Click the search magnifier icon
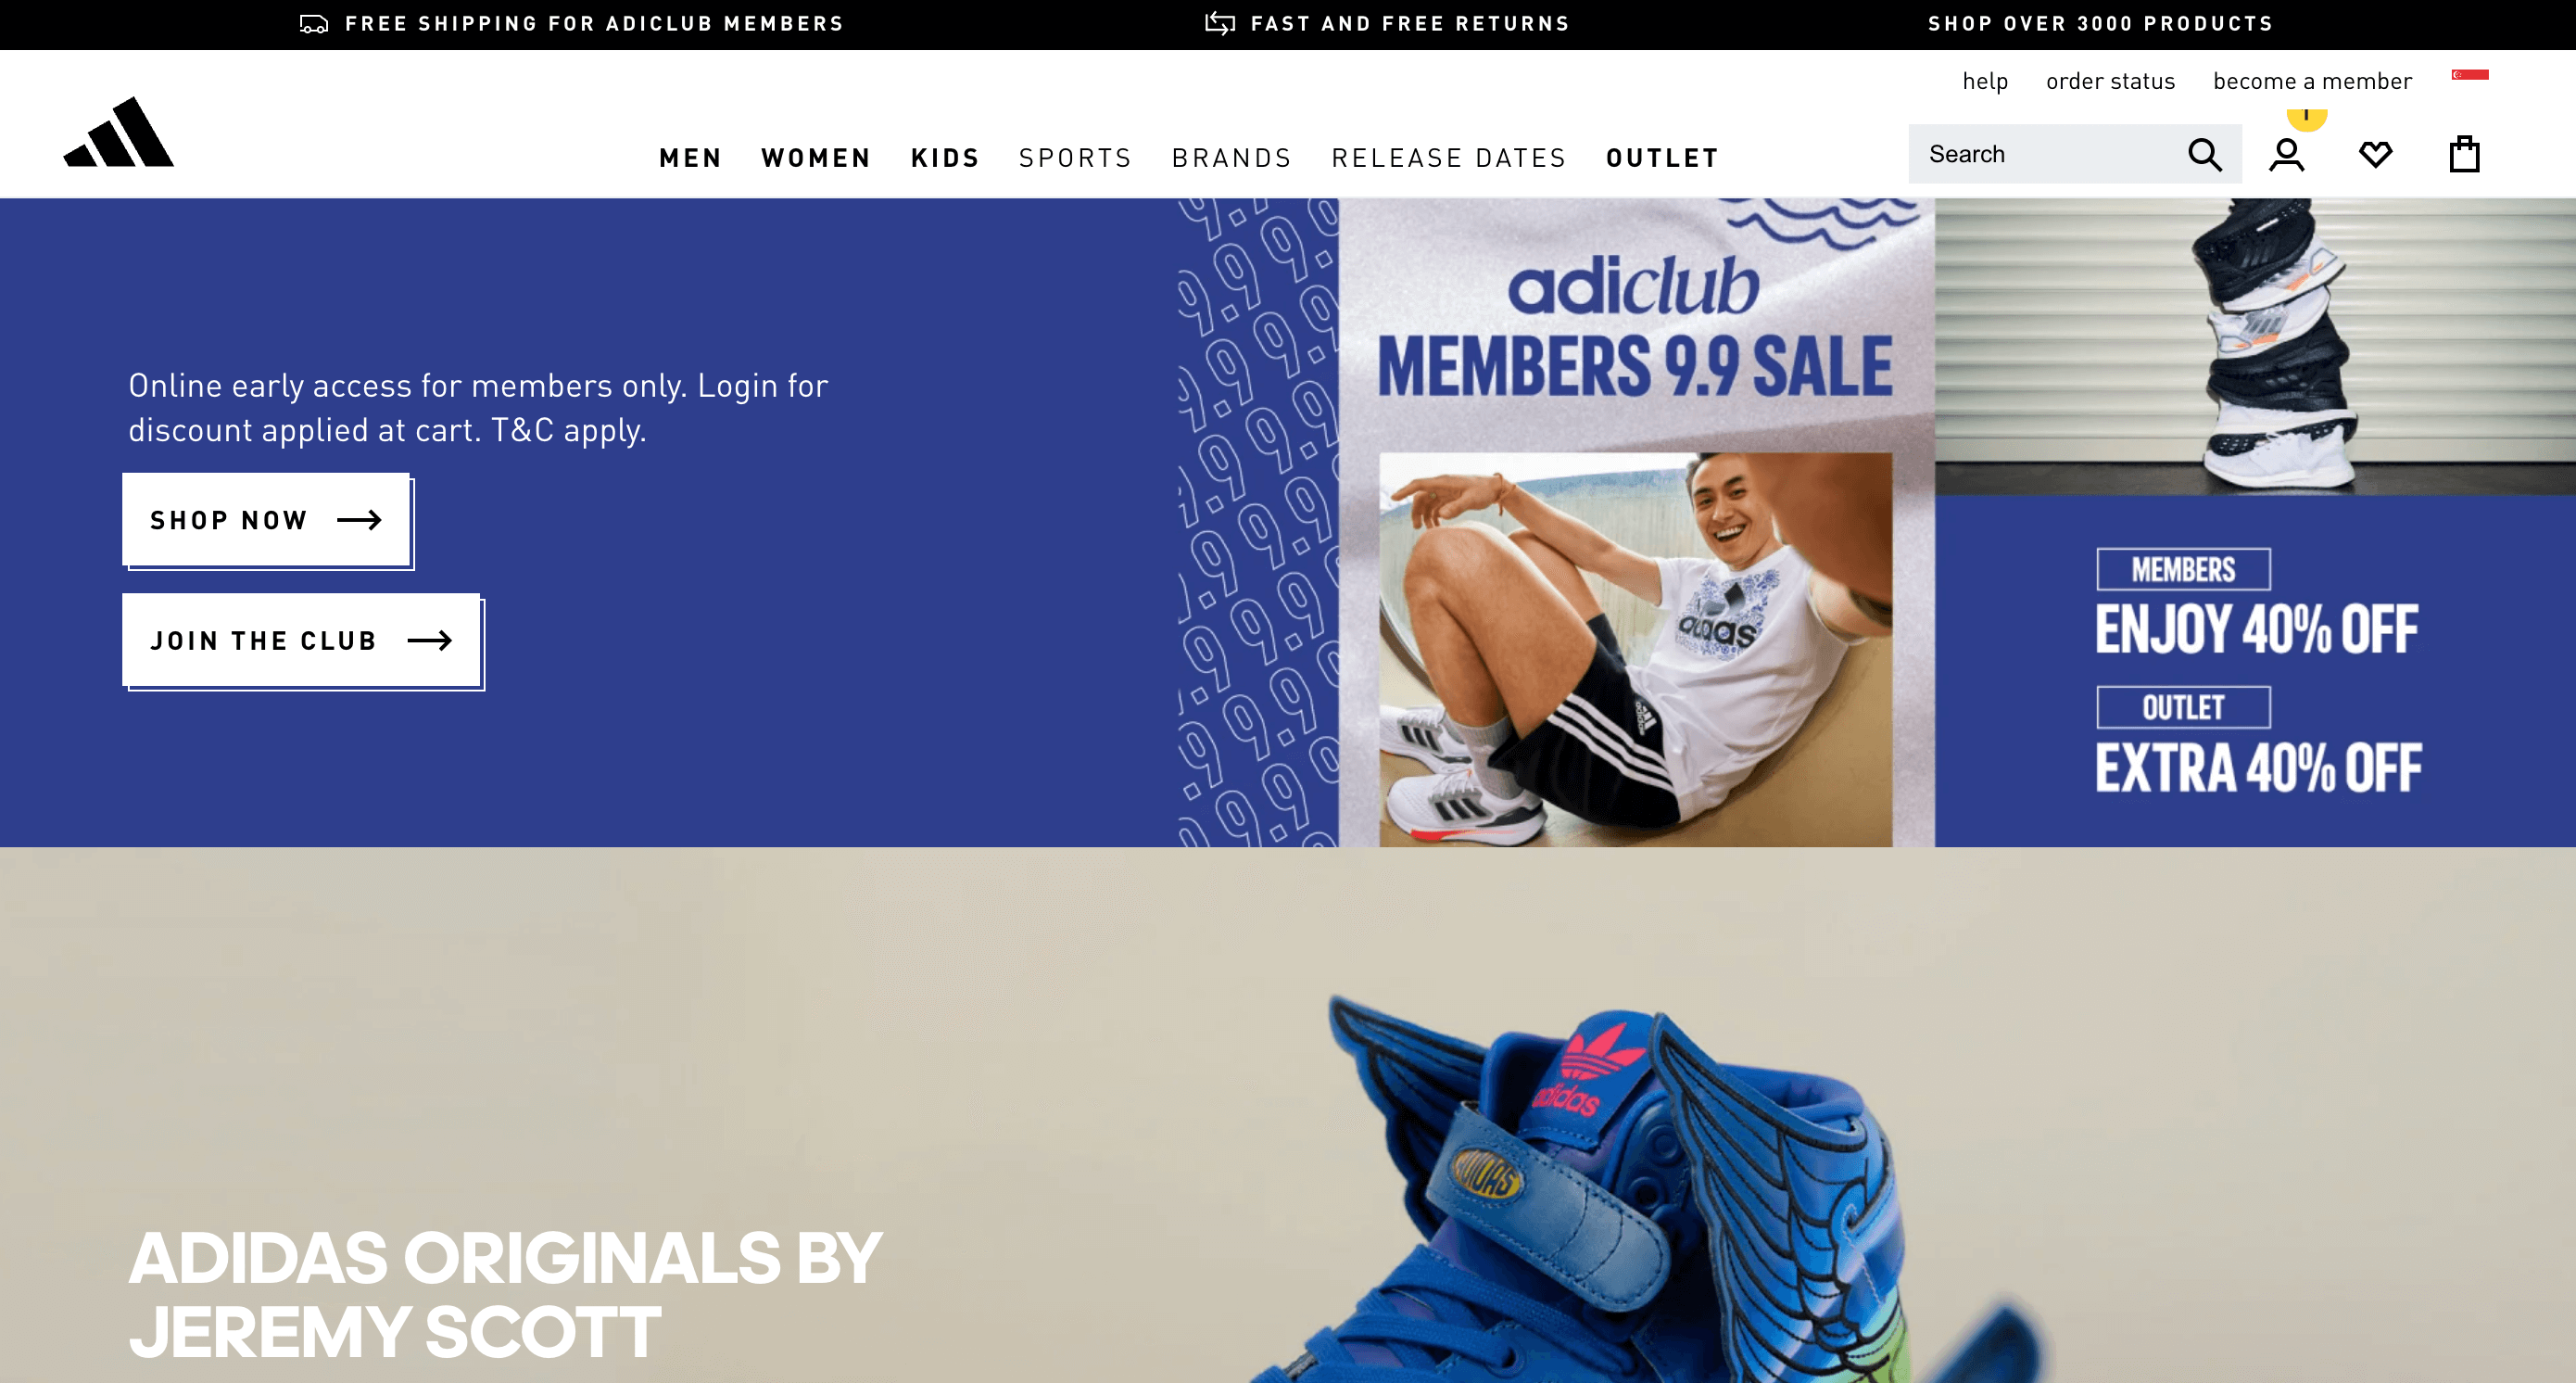2576x1383 pixels. pos(2204,155)
